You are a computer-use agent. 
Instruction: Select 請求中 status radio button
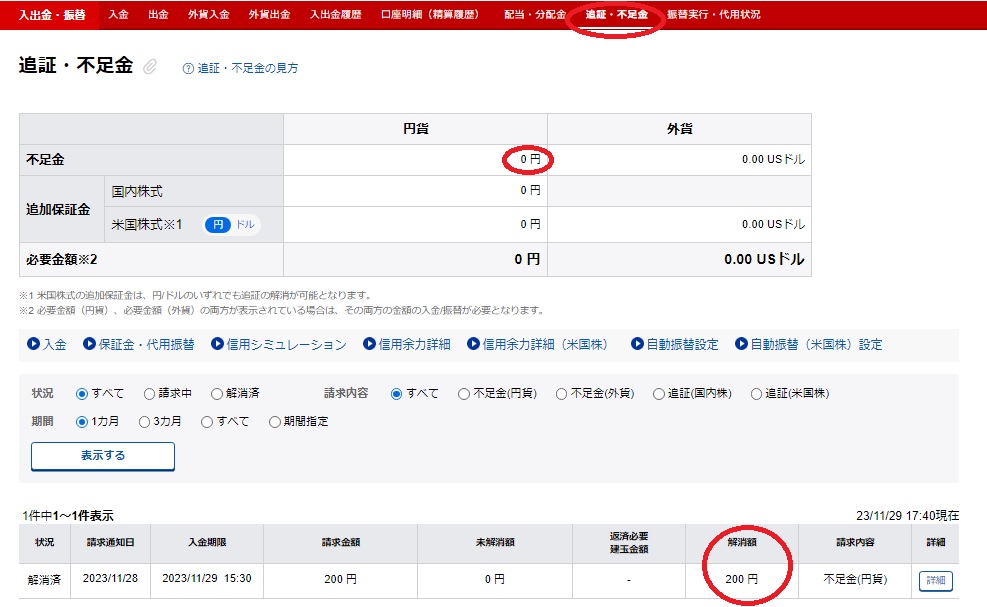pyautogui.click(x=150, y=394)
